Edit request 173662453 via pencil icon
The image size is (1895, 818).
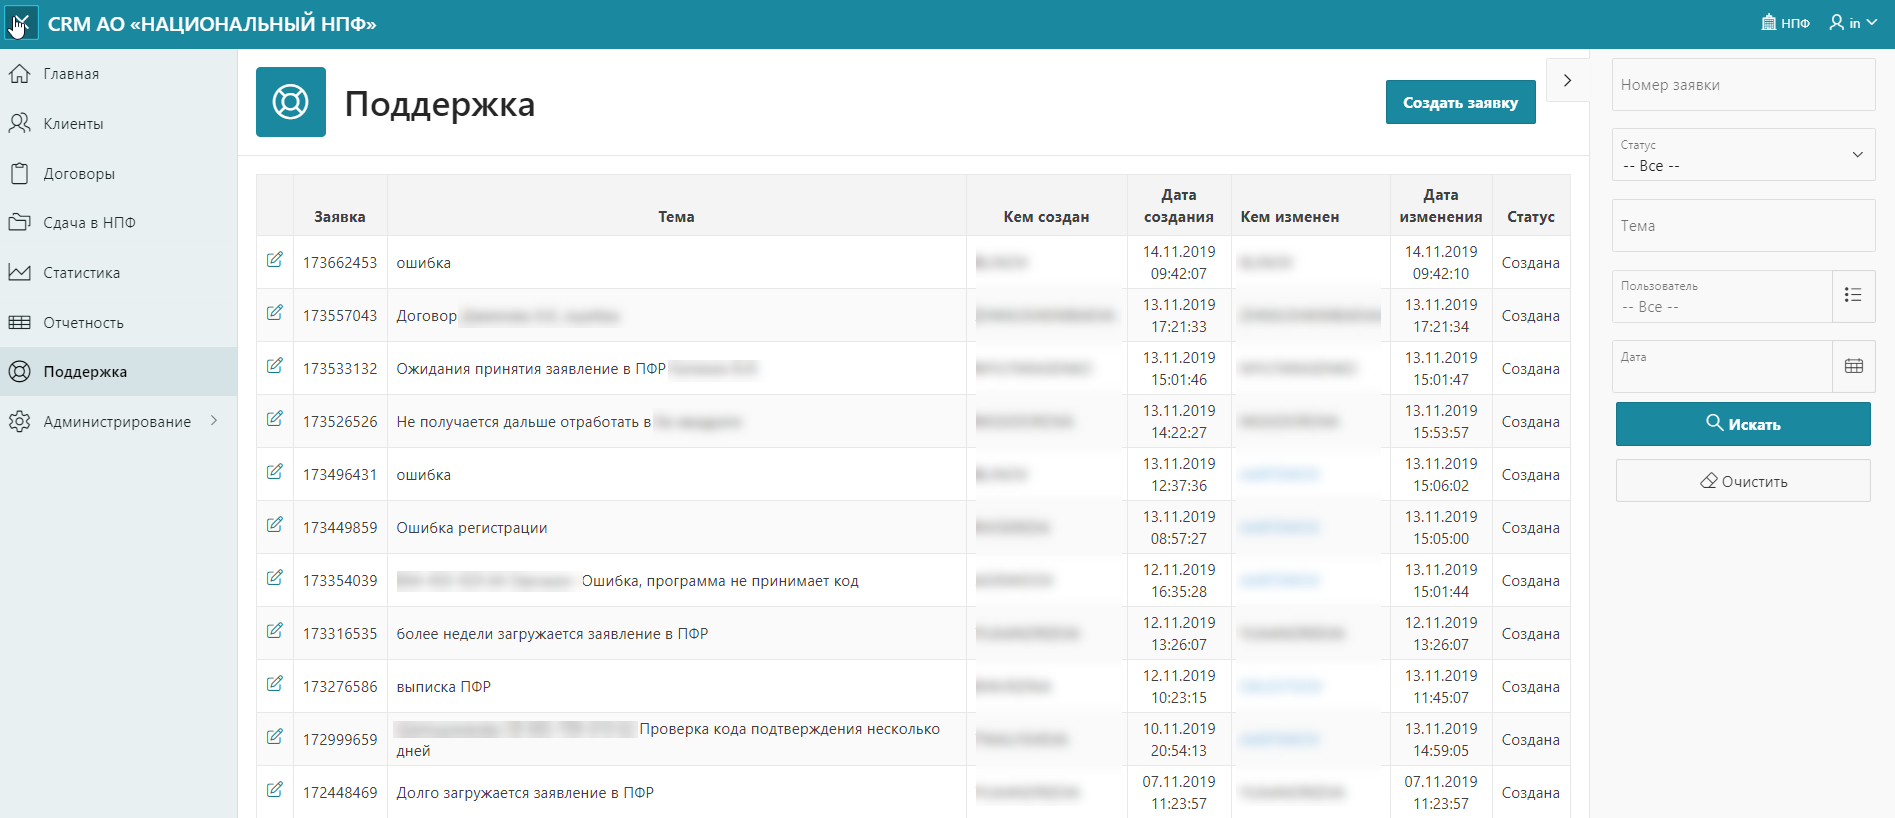[x=274, y=260]
